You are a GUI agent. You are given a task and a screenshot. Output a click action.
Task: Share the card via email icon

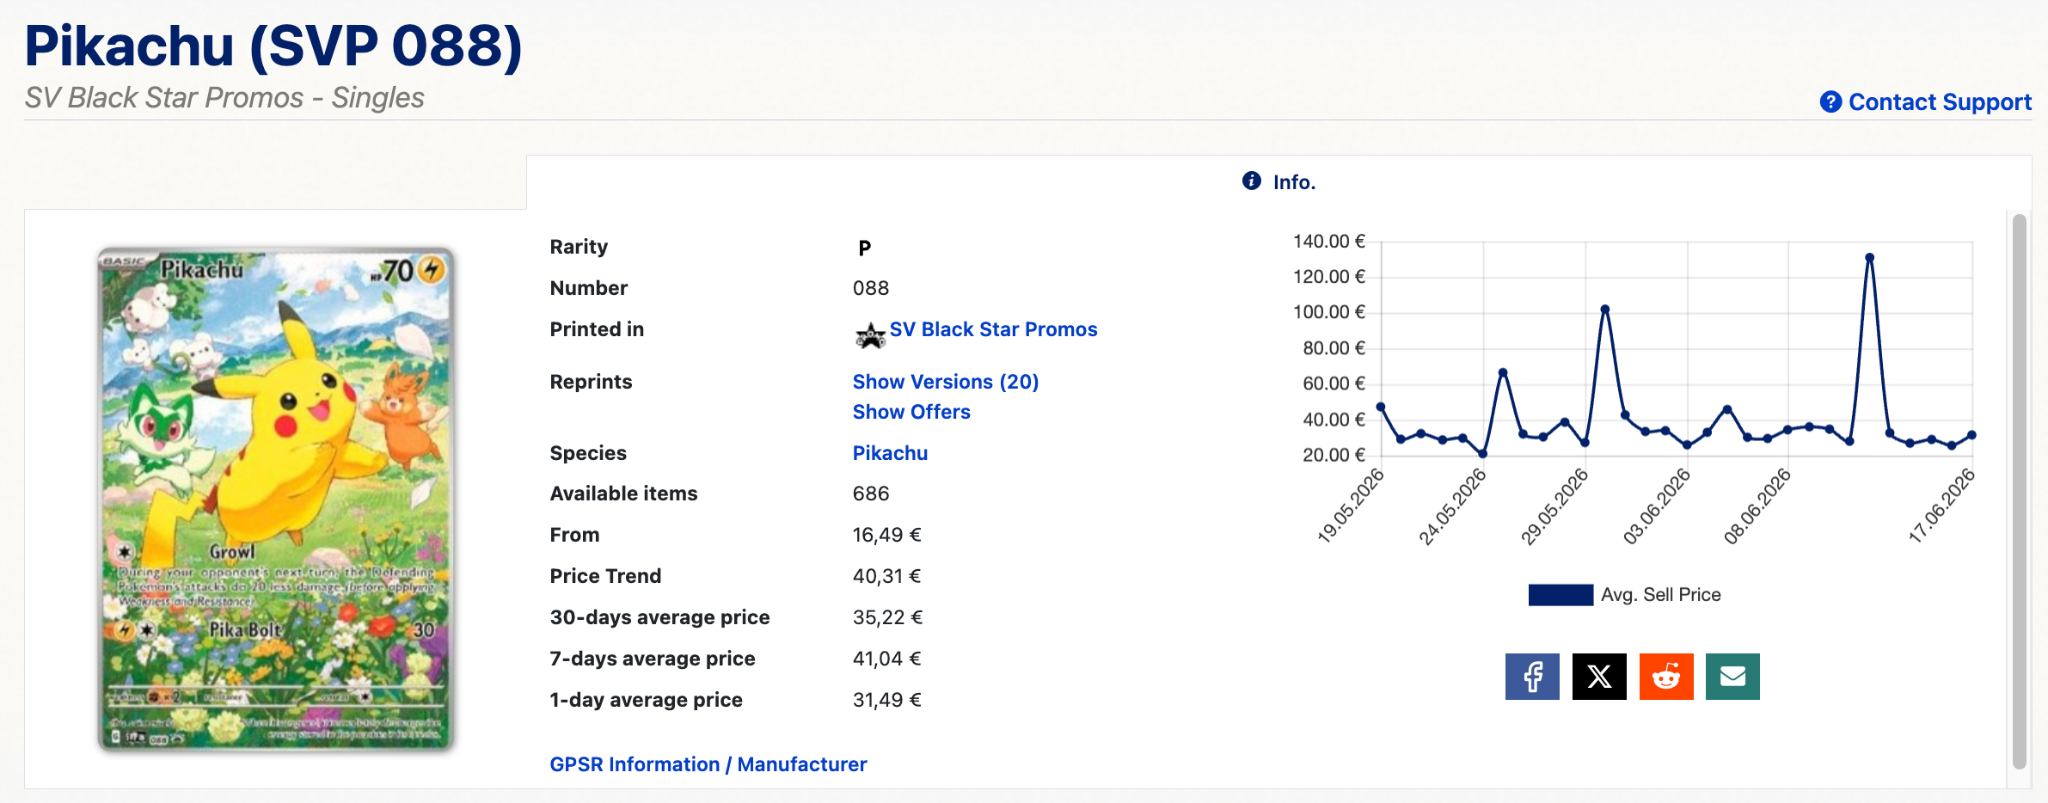(x=1733, y=677)
